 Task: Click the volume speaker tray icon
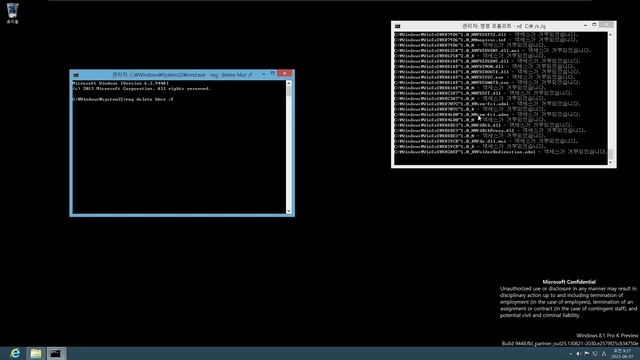pyautogui.click(x=578, y=353)
